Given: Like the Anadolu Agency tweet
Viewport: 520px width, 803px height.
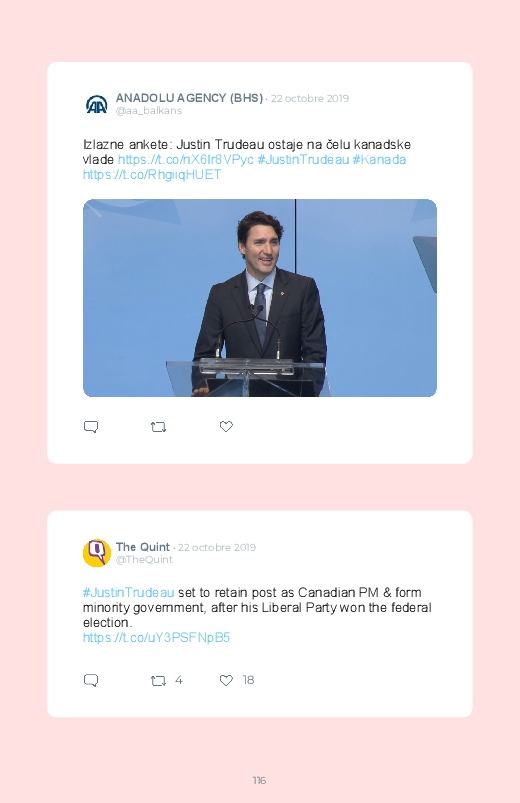Looking at the screenshot, I should point(226,426).
